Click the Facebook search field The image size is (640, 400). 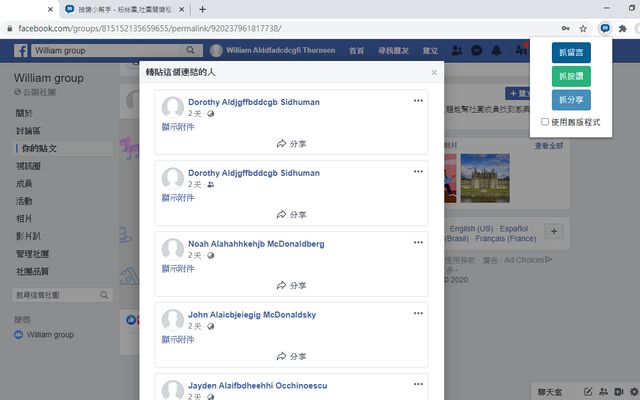(x=105, y=50)
